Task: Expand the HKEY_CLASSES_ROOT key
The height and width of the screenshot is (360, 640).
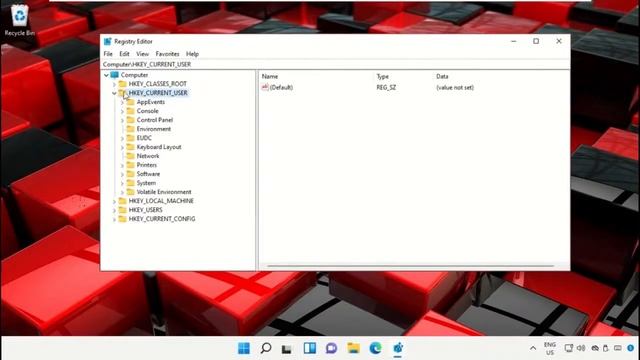Action: click(114, 84)
